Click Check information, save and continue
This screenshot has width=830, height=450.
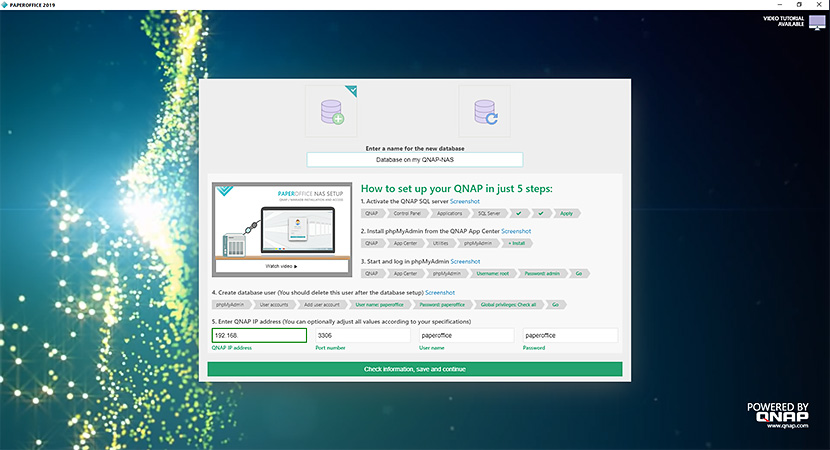[x=415, y=369]
